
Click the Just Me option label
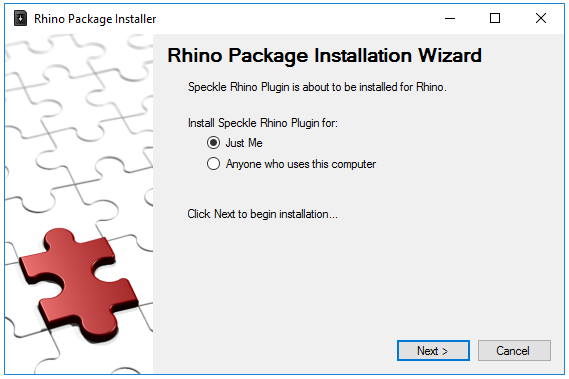244,143
